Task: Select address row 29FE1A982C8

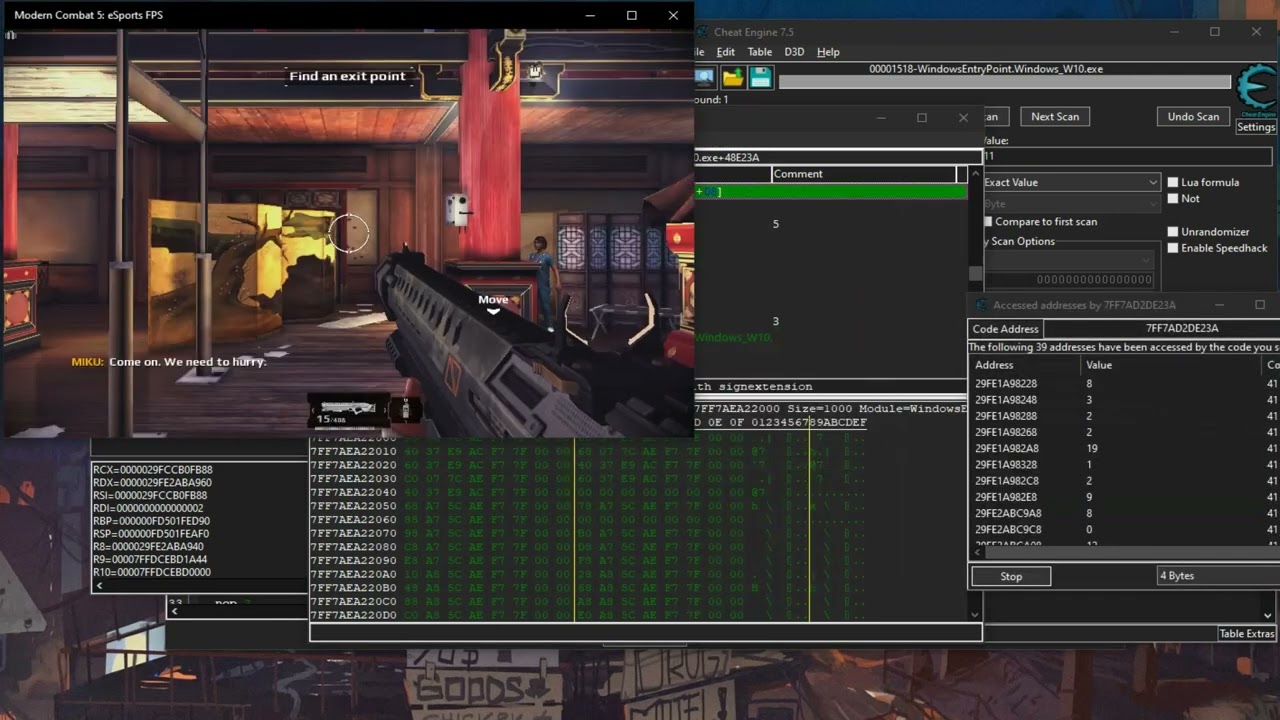Action: 1123,481
